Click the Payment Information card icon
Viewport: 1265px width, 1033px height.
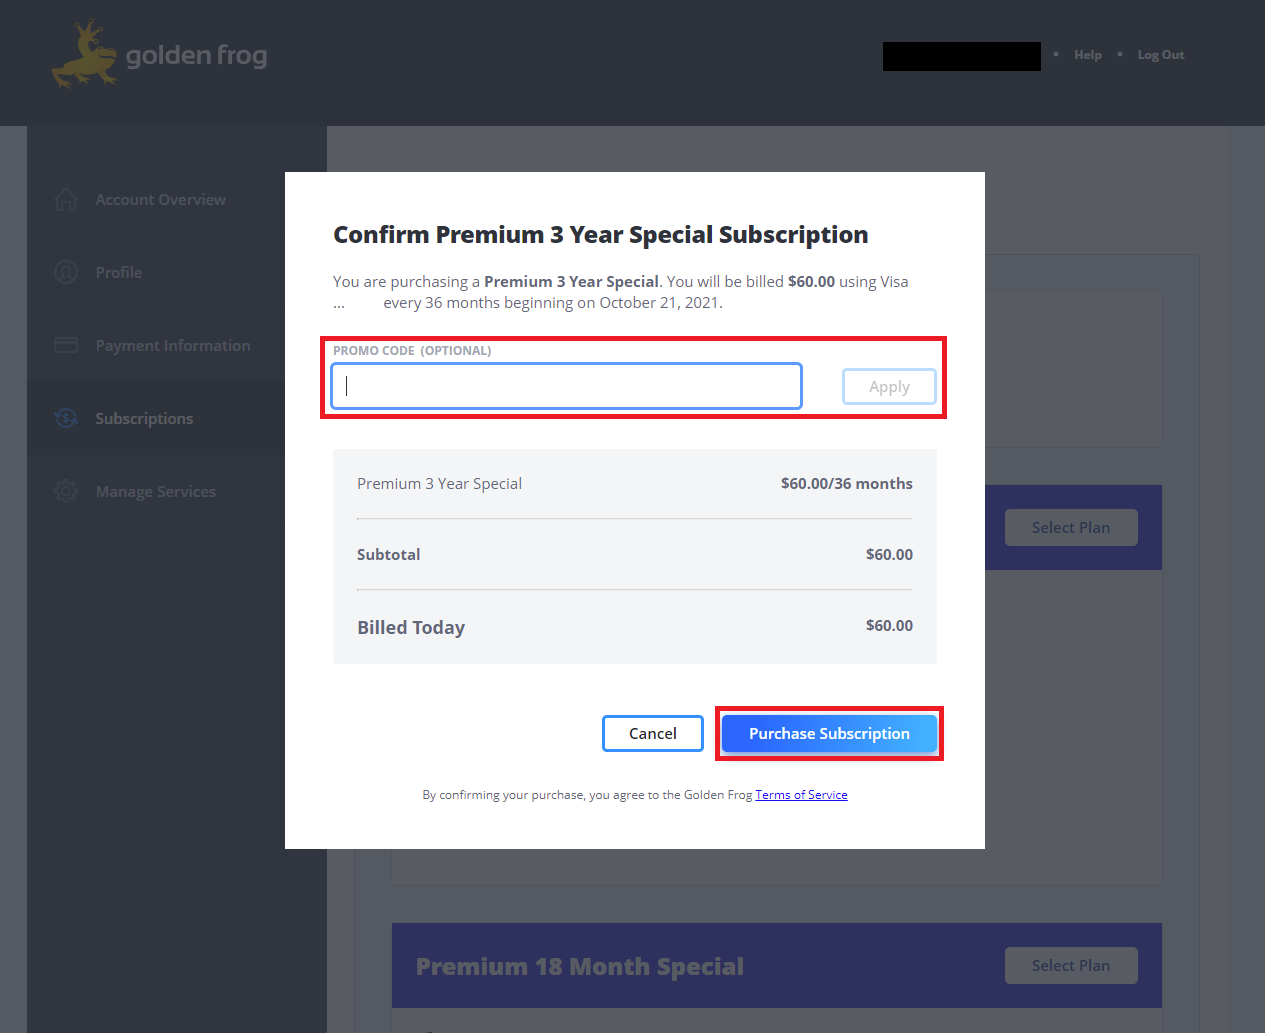pyautogui.click(x=65, y=345)
